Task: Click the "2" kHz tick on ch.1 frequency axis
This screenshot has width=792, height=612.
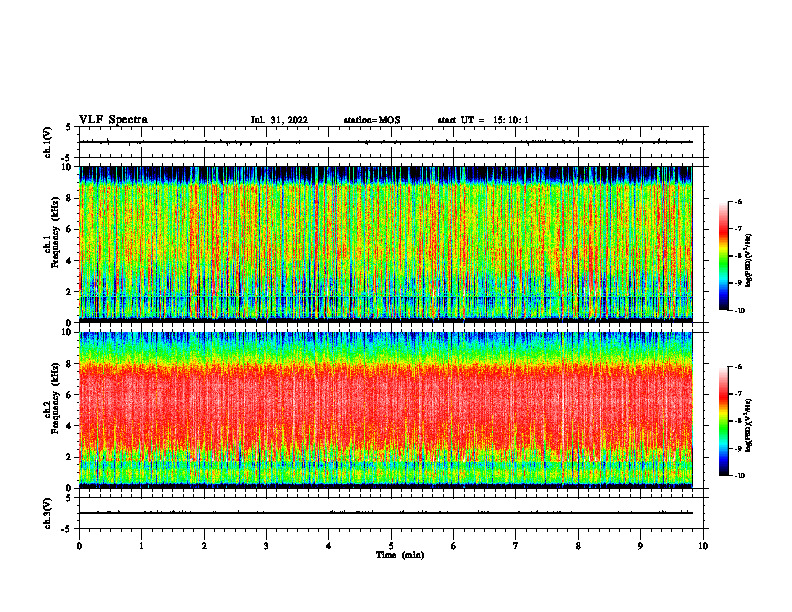Action: (x=70, y=291)
